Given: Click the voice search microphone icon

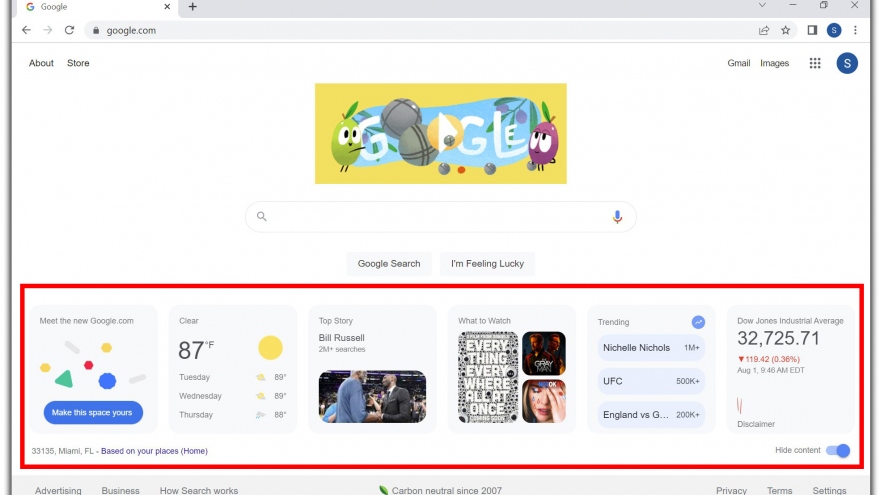Looking at the screenshot, I should 617,216.
